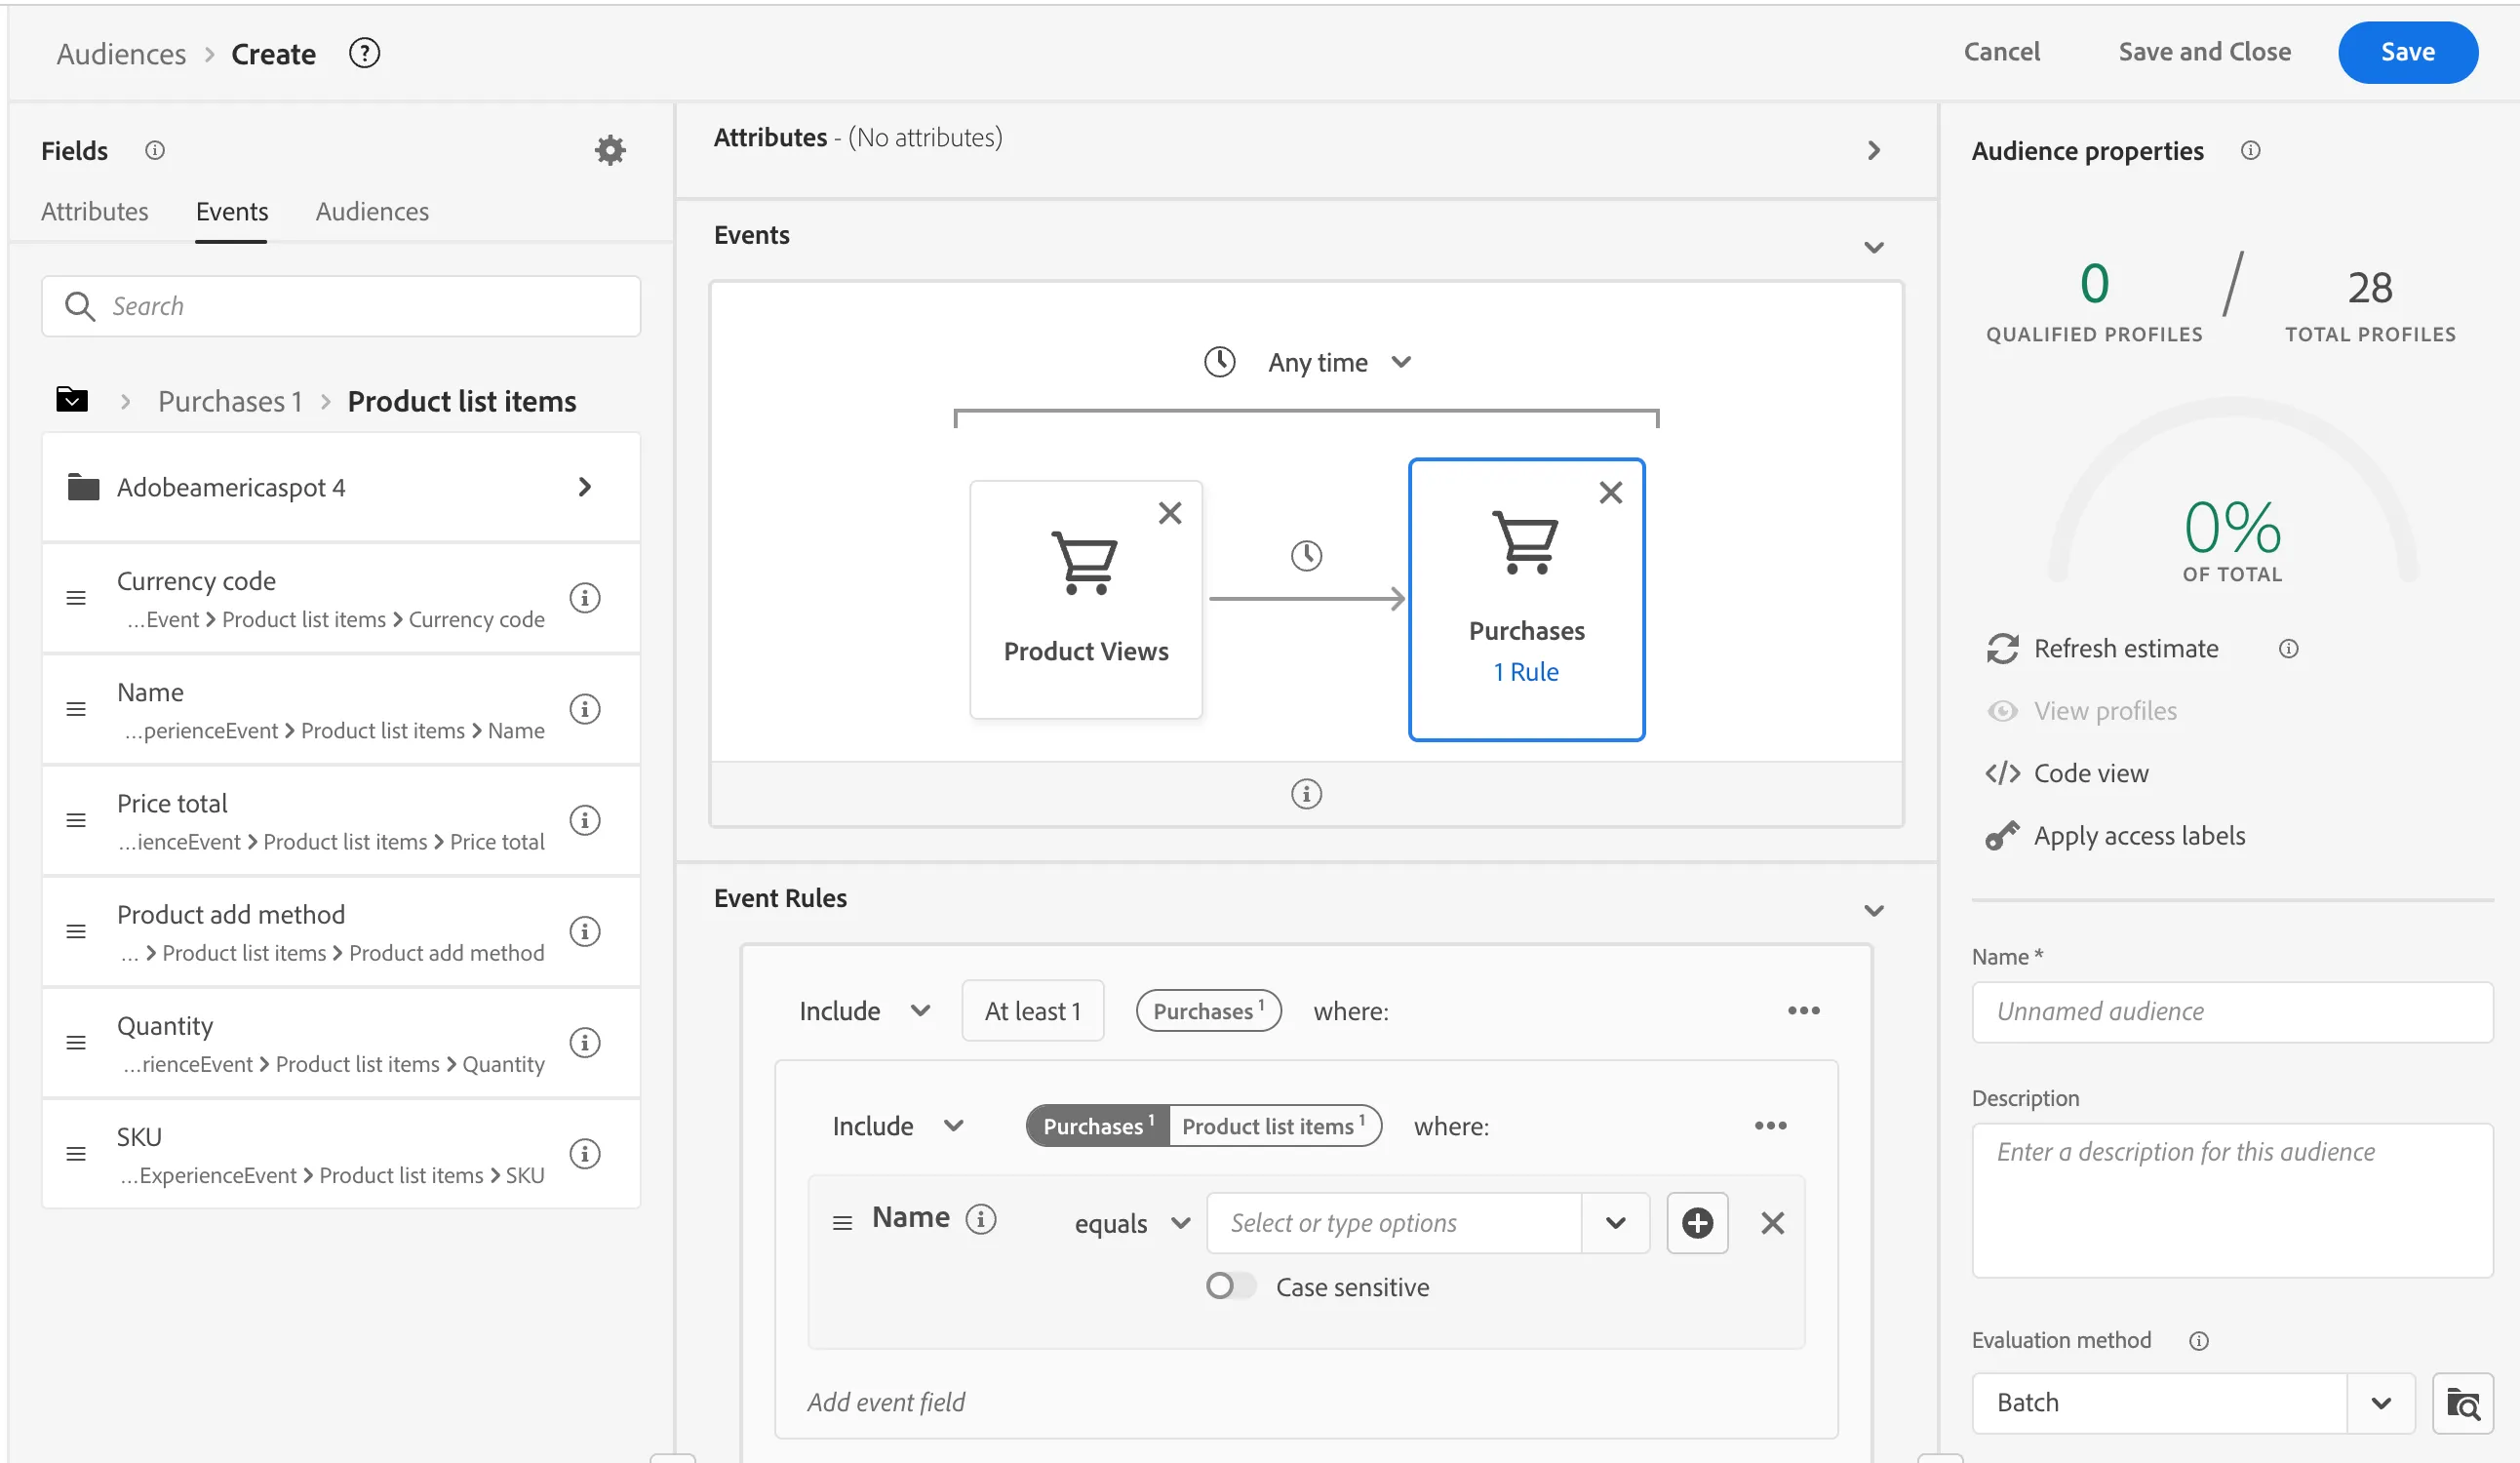
Task: Open Code view
Action: (x=2066, y=774)
